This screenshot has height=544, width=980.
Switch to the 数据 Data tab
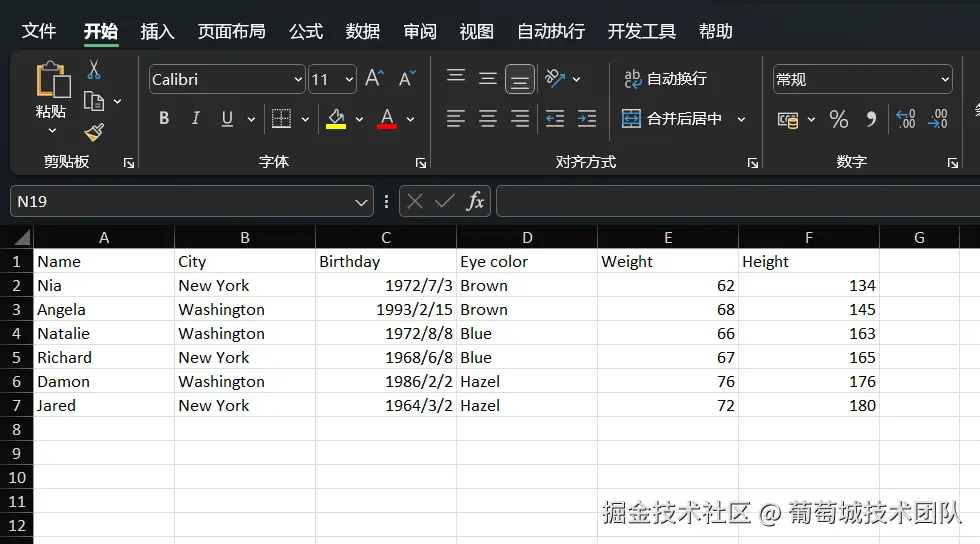click(362, 31)
